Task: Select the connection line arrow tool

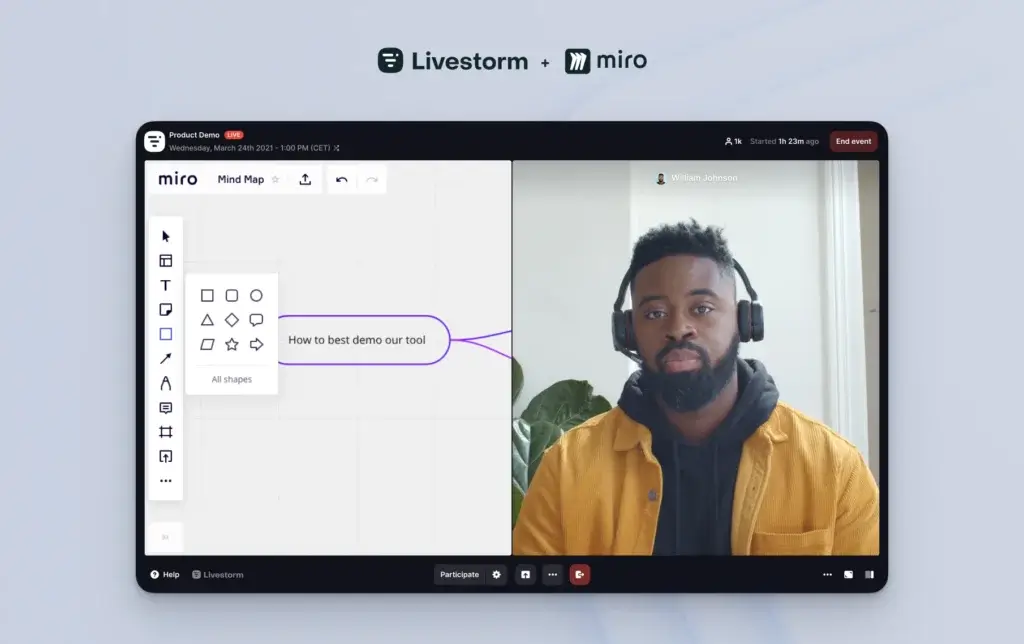Action: (x=166, y=359)
